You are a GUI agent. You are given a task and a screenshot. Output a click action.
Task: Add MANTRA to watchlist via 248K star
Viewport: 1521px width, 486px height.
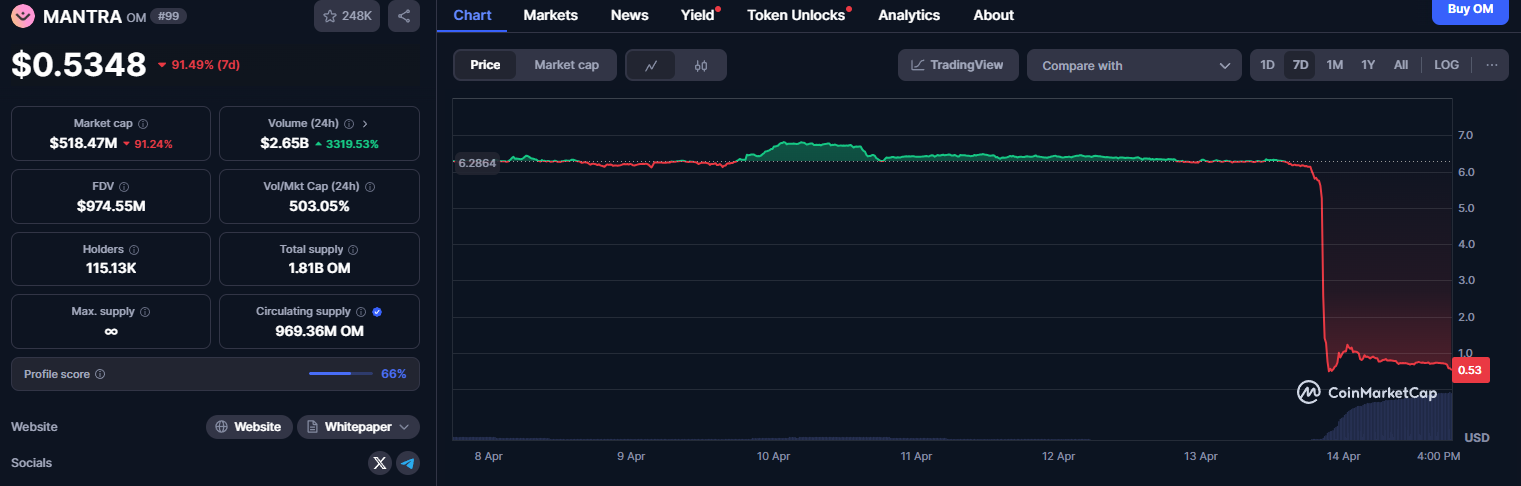347,16
